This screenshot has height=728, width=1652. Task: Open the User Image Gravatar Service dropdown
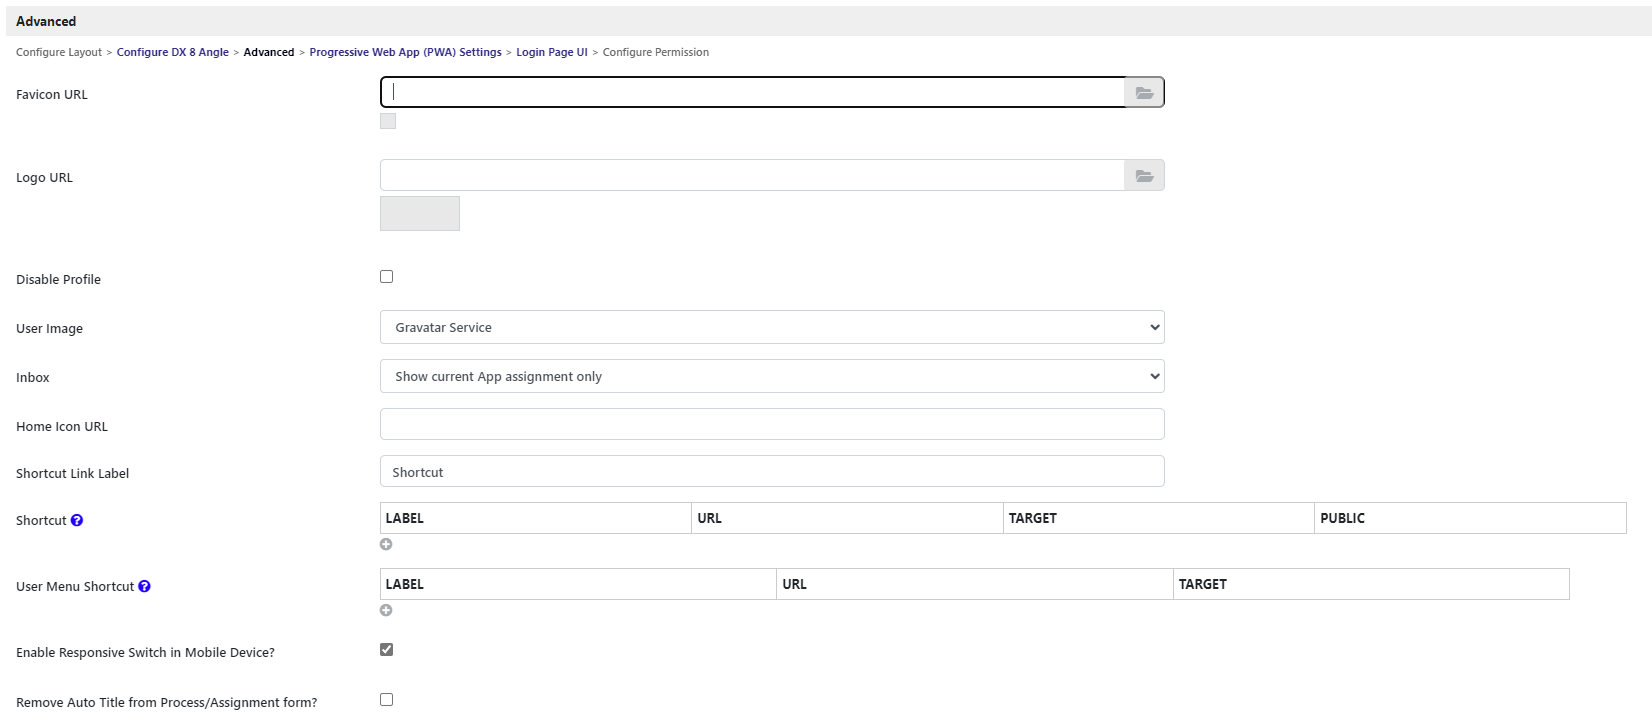[x=772, y=328]
